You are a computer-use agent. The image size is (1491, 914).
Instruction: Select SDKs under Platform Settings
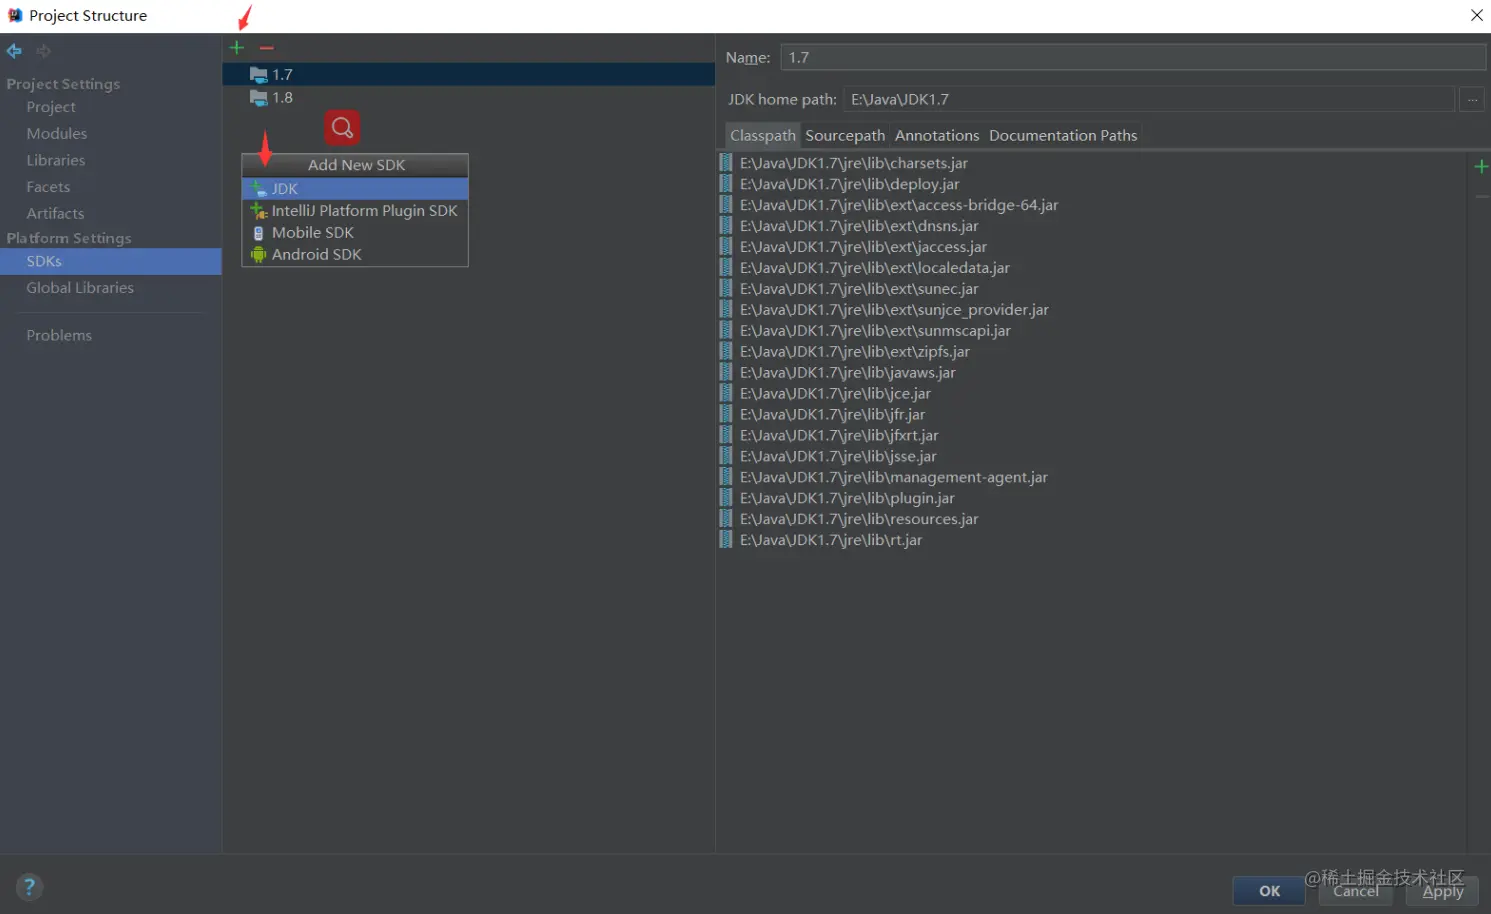tap(110, 261)
